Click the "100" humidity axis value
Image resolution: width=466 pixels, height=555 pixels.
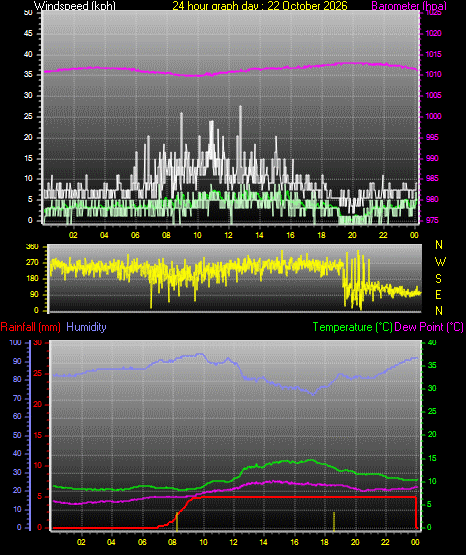(x=16, y=343)
